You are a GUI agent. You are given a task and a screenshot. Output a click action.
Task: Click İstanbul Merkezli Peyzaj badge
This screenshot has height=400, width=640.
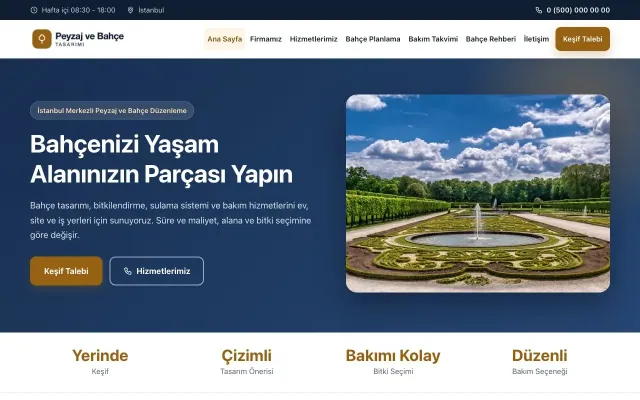tap(112, 111)
